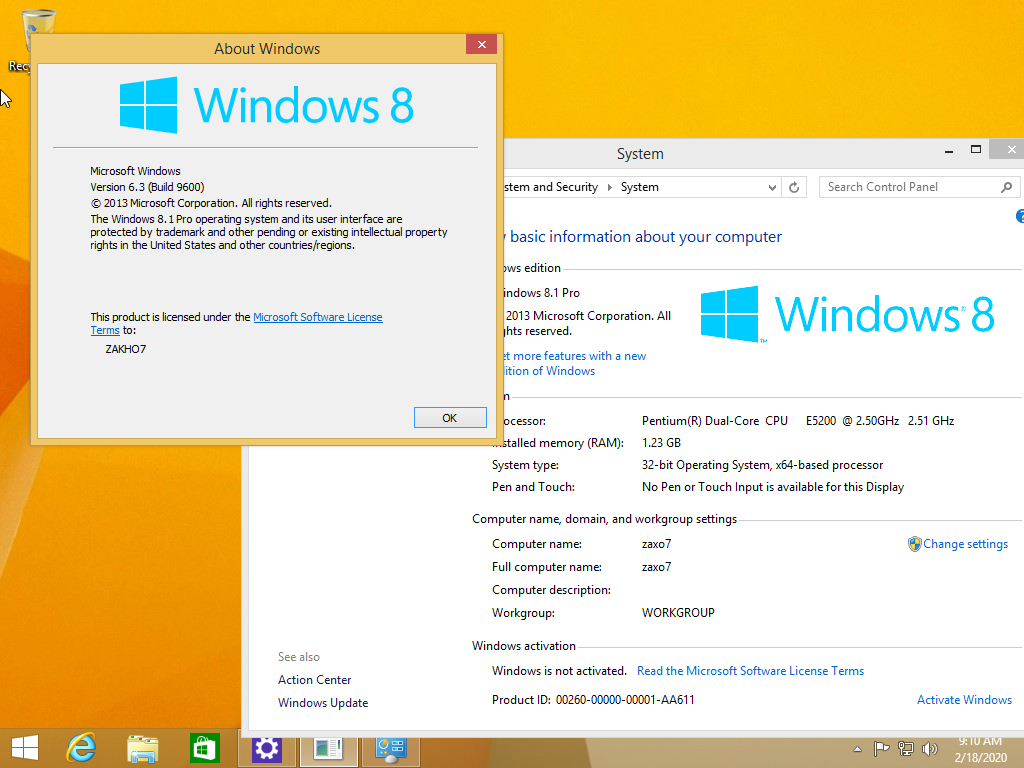
Task: Expand the address bar history dropdown
Action: (x=772, y=187)
